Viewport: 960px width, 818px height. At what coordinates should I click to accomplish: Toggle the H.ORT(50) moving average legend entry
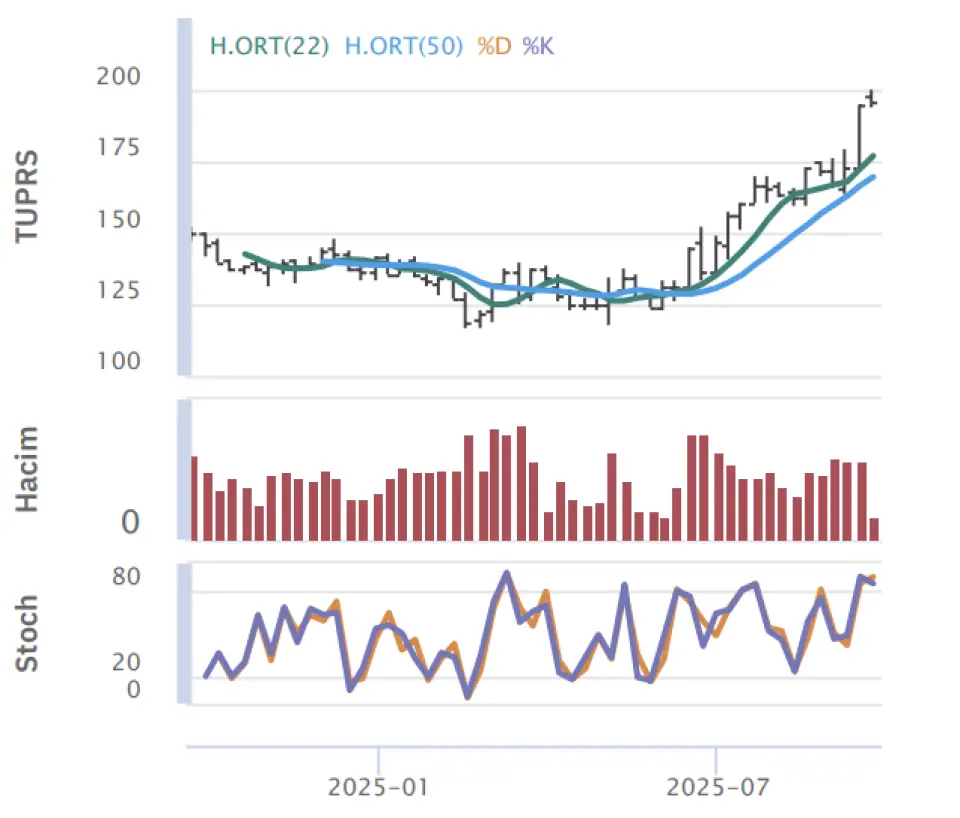click(x=404, y=47)
